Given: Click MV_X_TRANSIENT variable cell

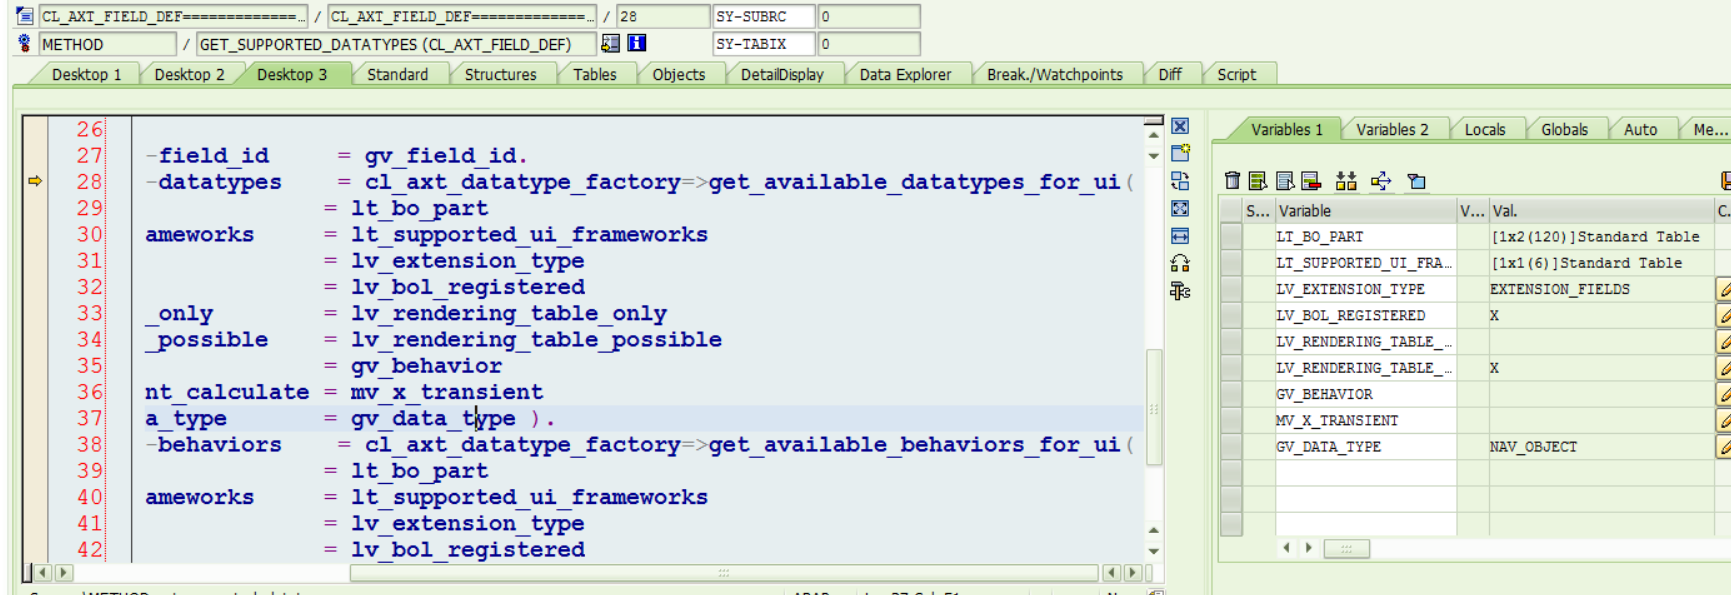Looking at the screenshot, I should (x=1365, y=420).
